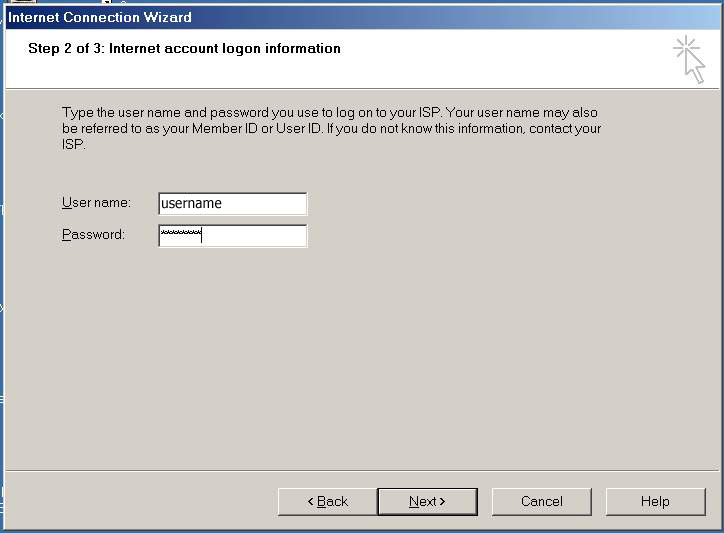The height and width of the screenshot is (533, 724).
Task: Click the masked asterisks in the Password box
Action: pyautogui.click(x=180, y=235)
